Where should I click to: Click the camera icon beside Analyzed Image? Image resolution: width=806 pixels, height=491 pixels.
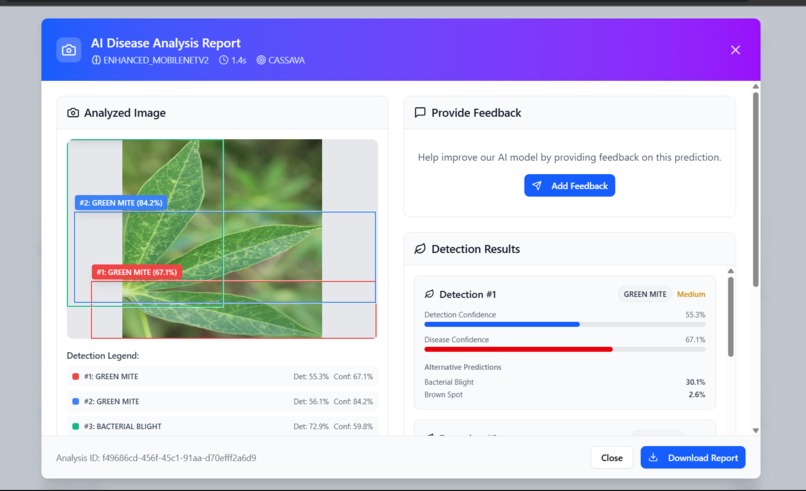click(x=73, y=113)
